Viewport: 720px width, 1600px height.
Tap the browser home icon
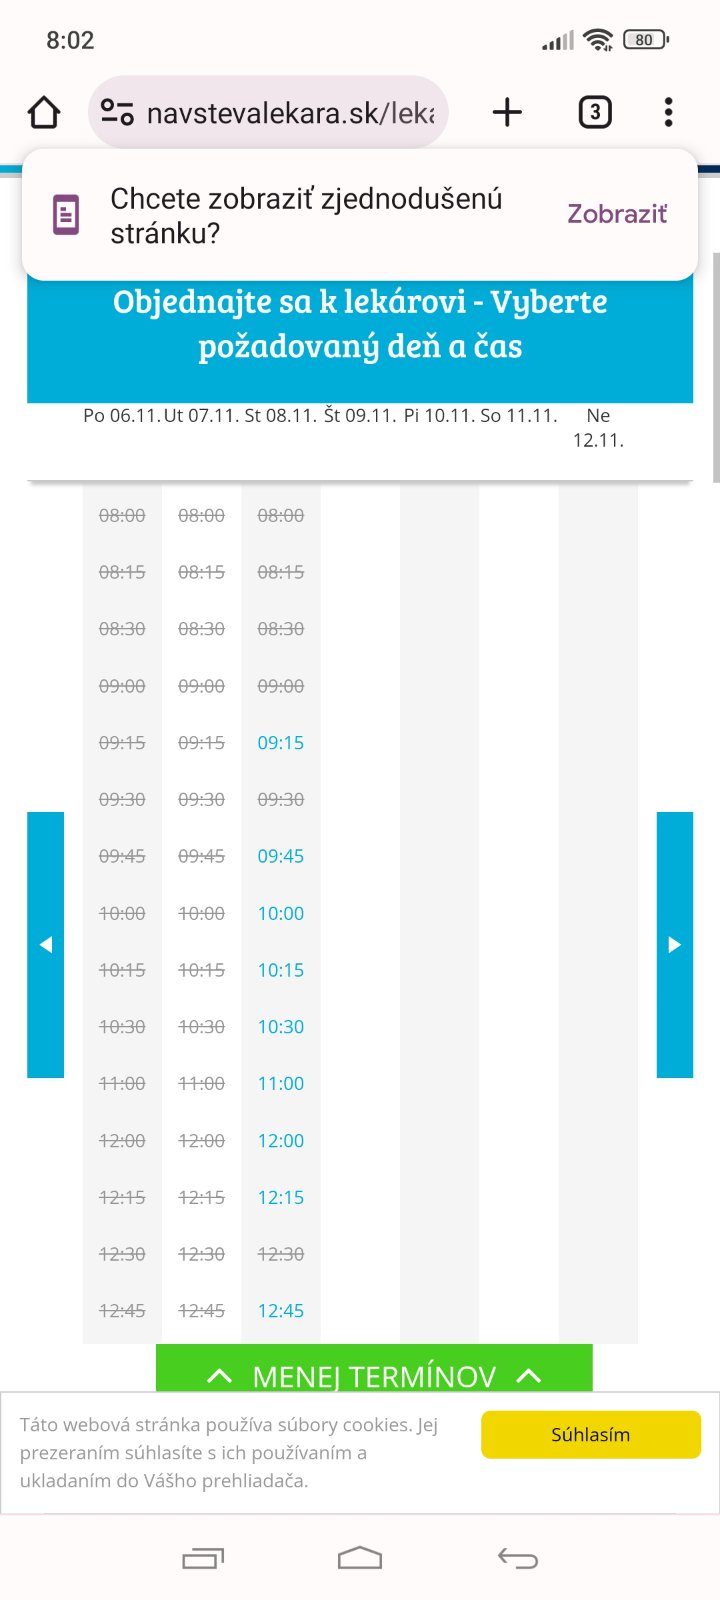click(x=44, y=112)
